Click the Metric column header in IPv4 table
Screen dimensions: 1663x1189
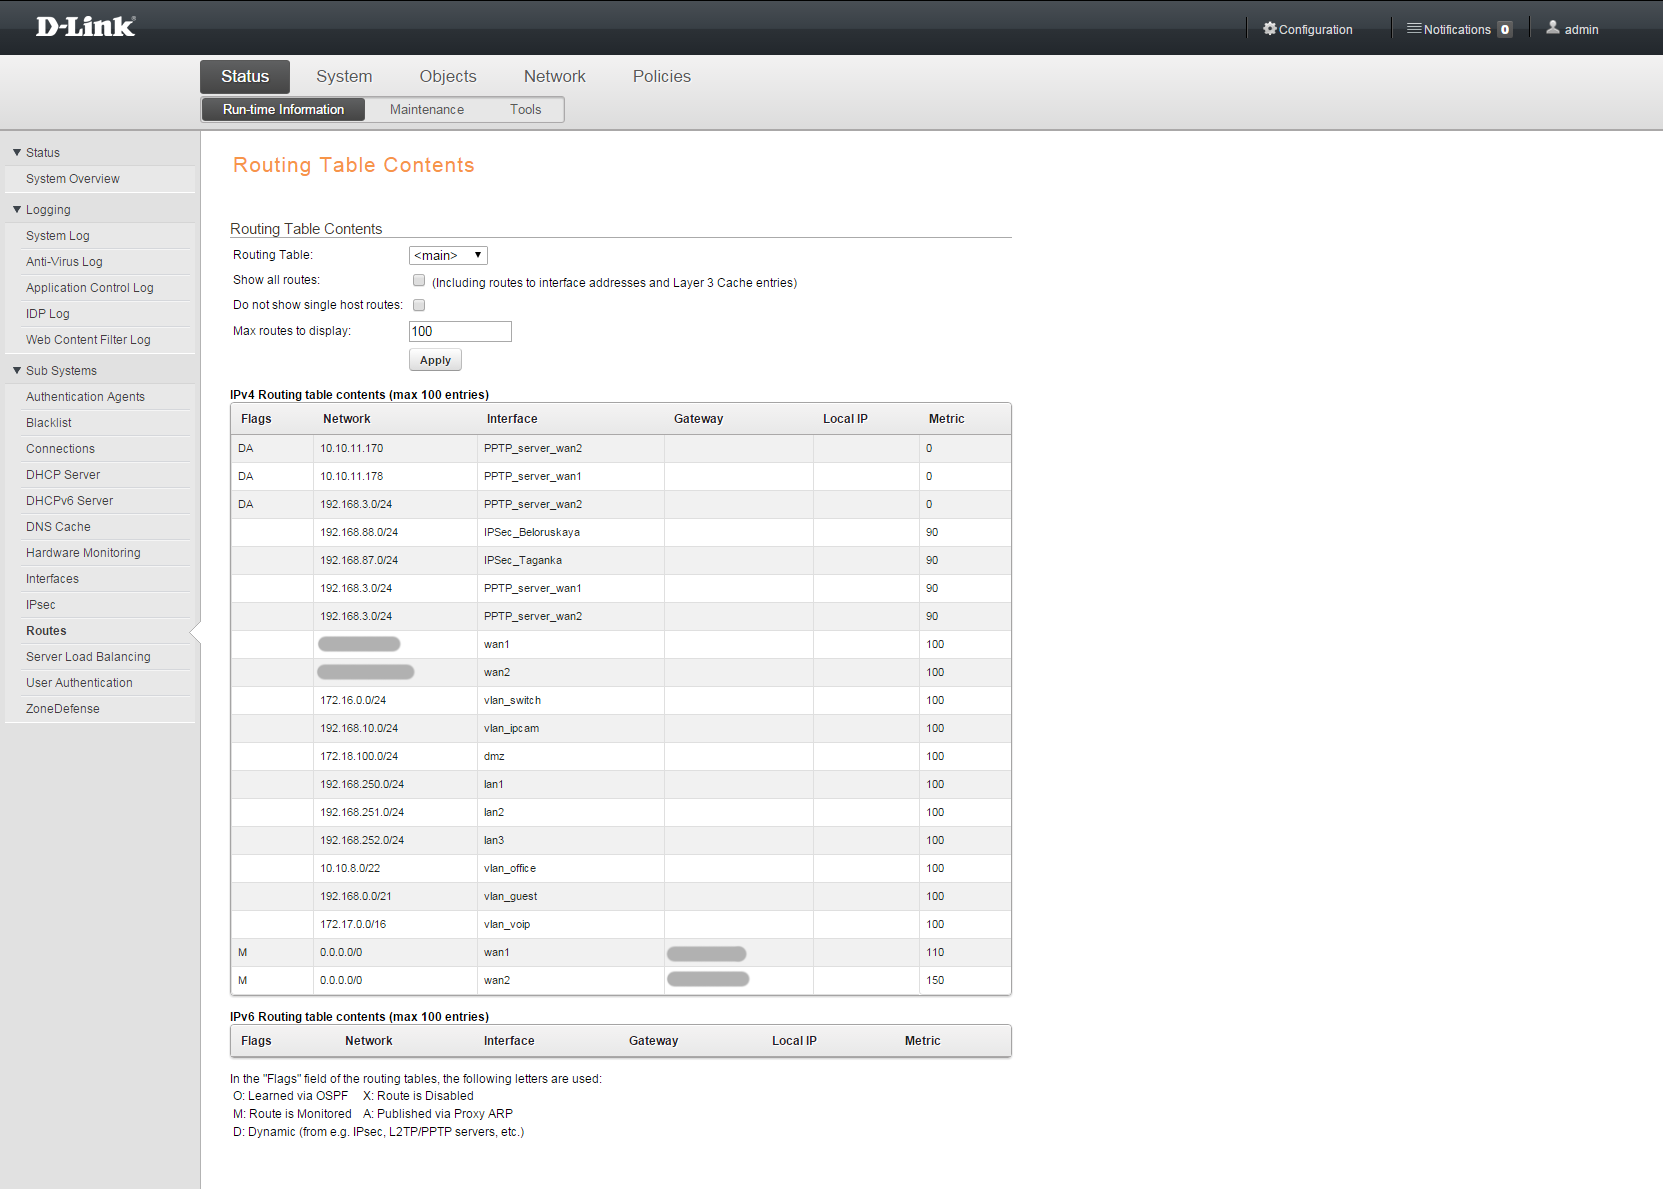(x=946, y=419)
